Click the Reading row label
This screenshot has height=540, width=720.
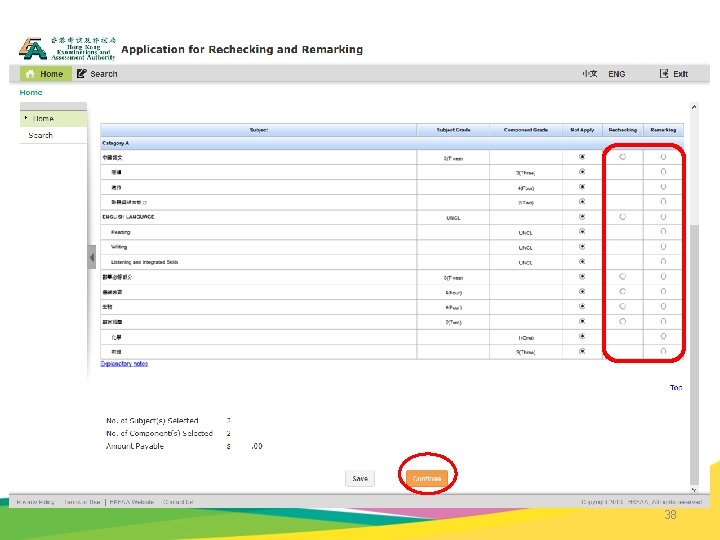coord(120,232)
